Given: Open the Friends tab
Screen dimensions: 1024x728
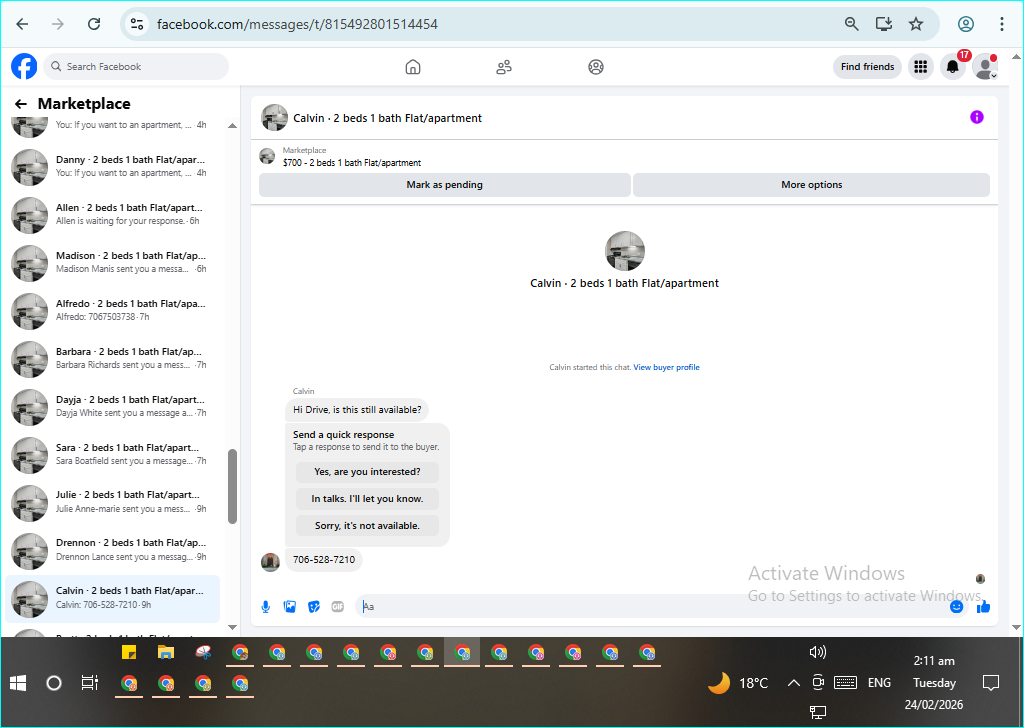Looking at the screenshot, I should 504,67.
